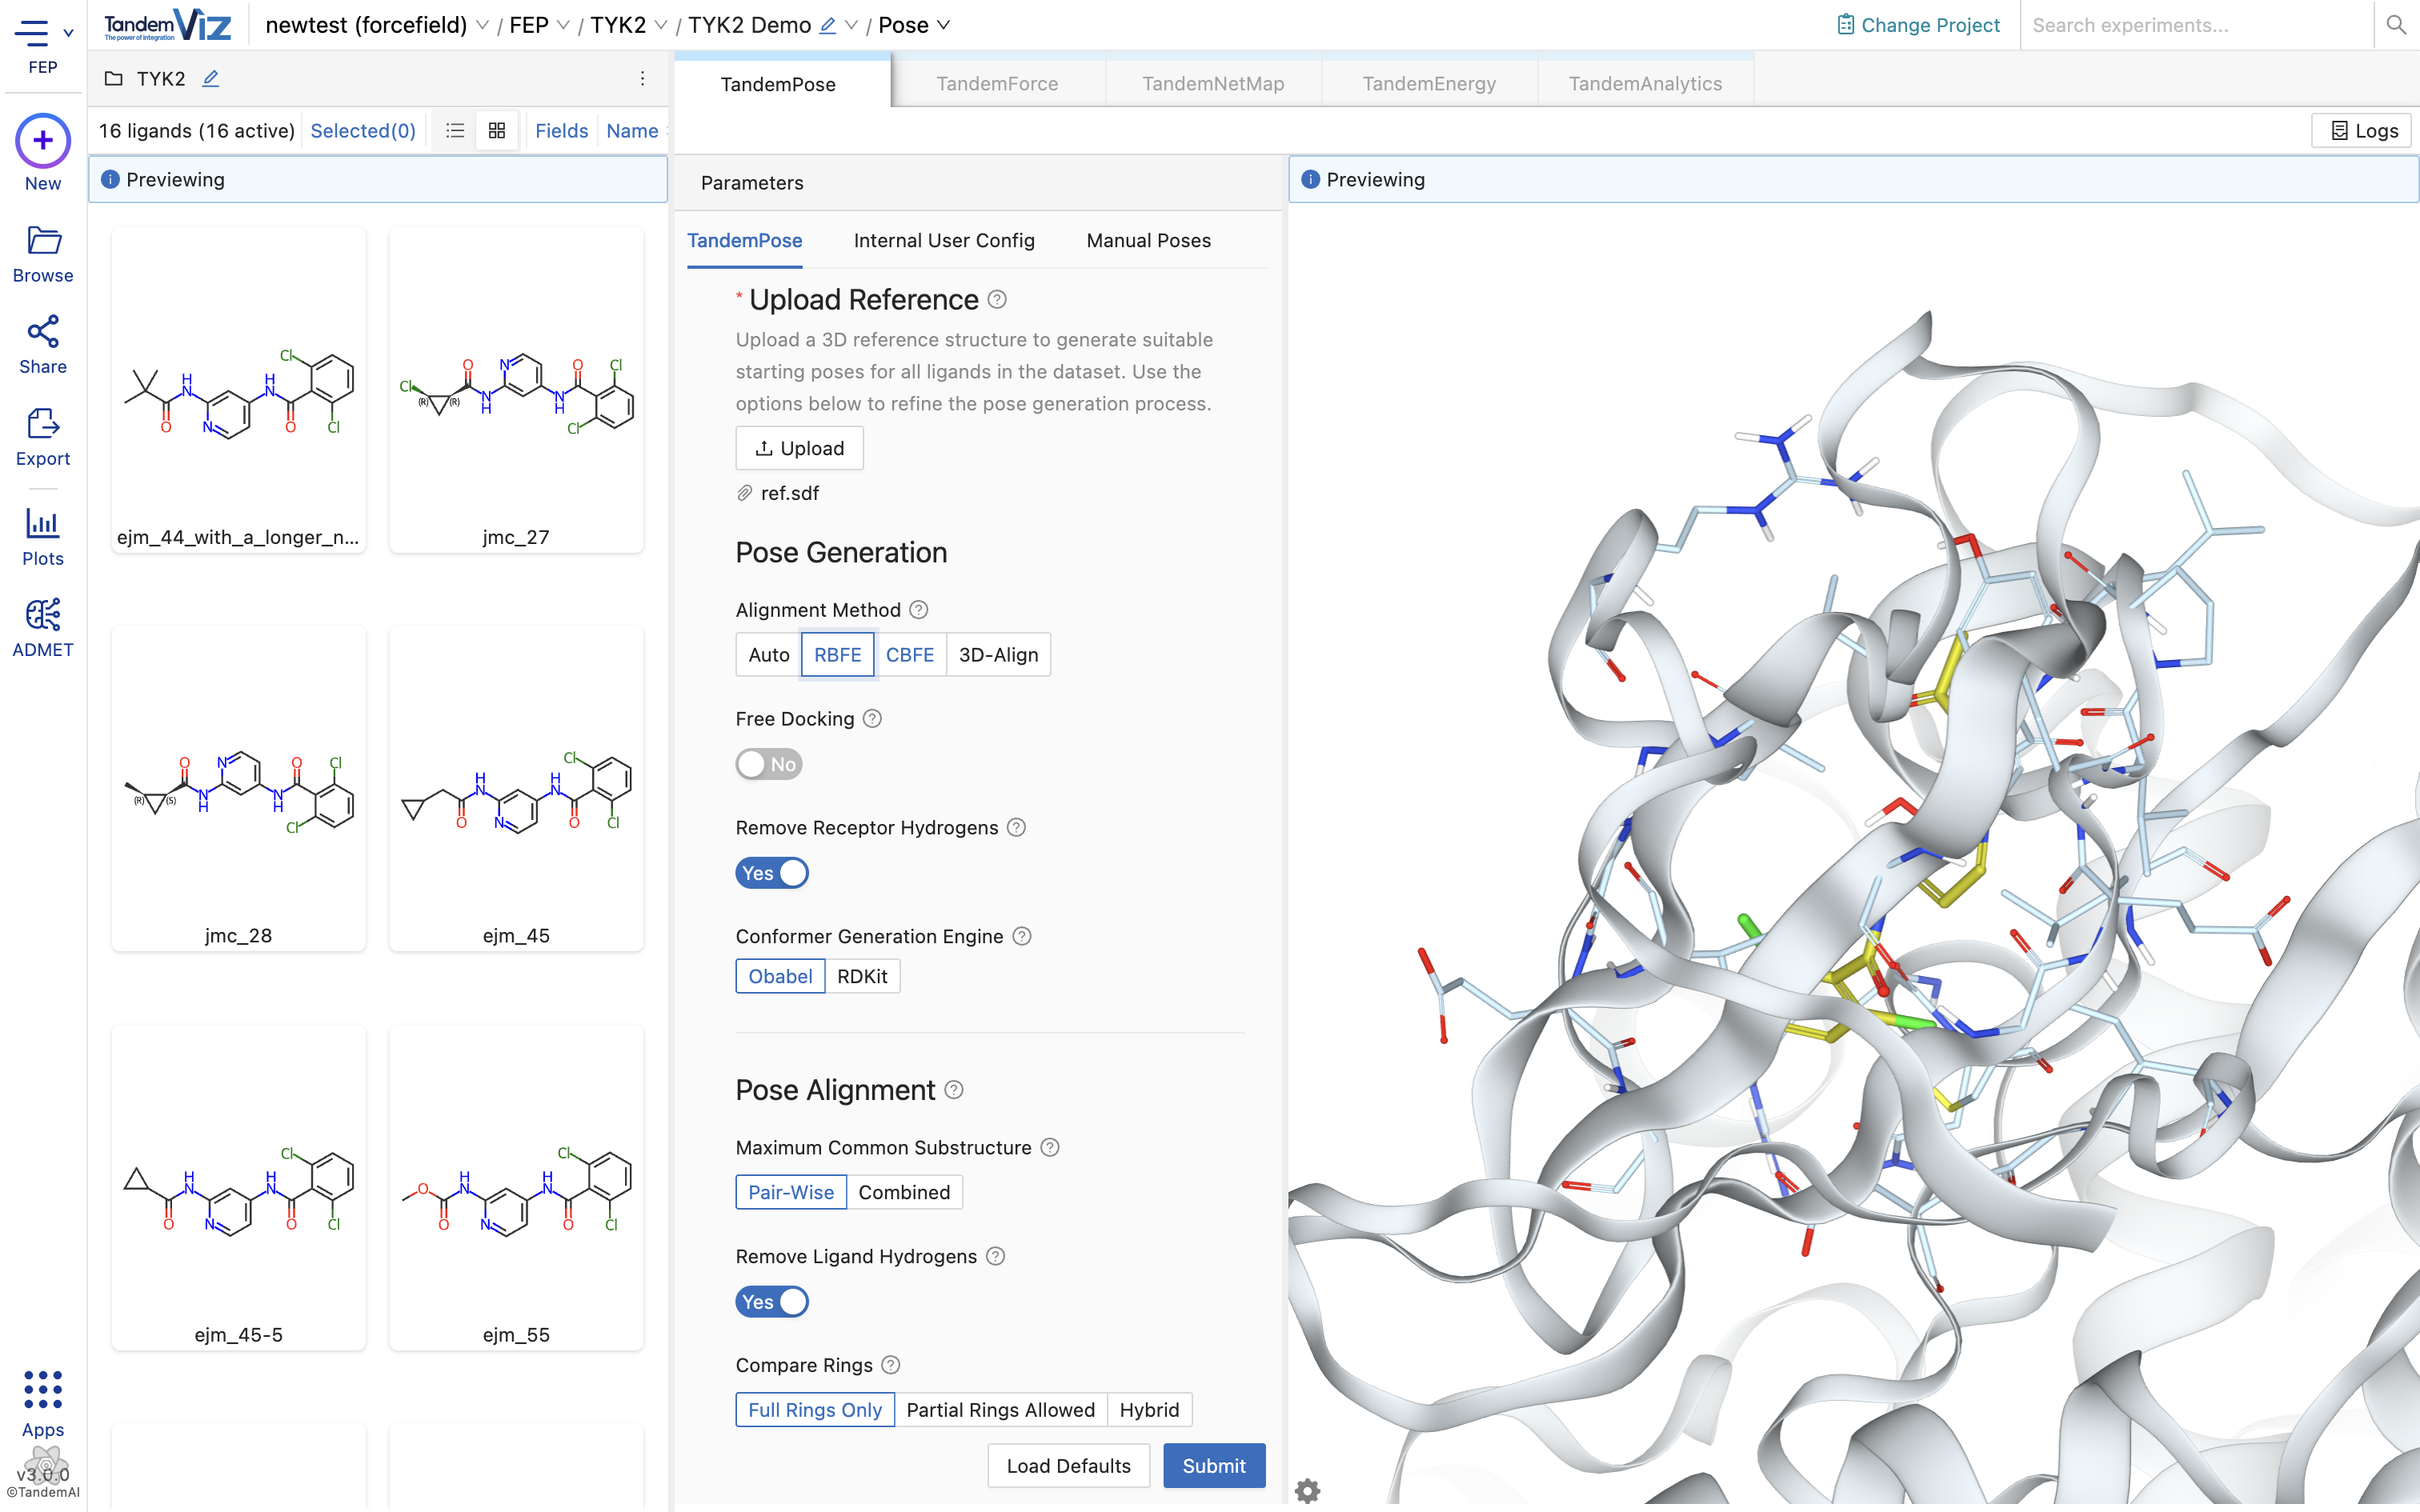Viewport: 2420px width, 1512px height.
Task: Open the Apps grid icon
Action: click(x=43, y=1390)
